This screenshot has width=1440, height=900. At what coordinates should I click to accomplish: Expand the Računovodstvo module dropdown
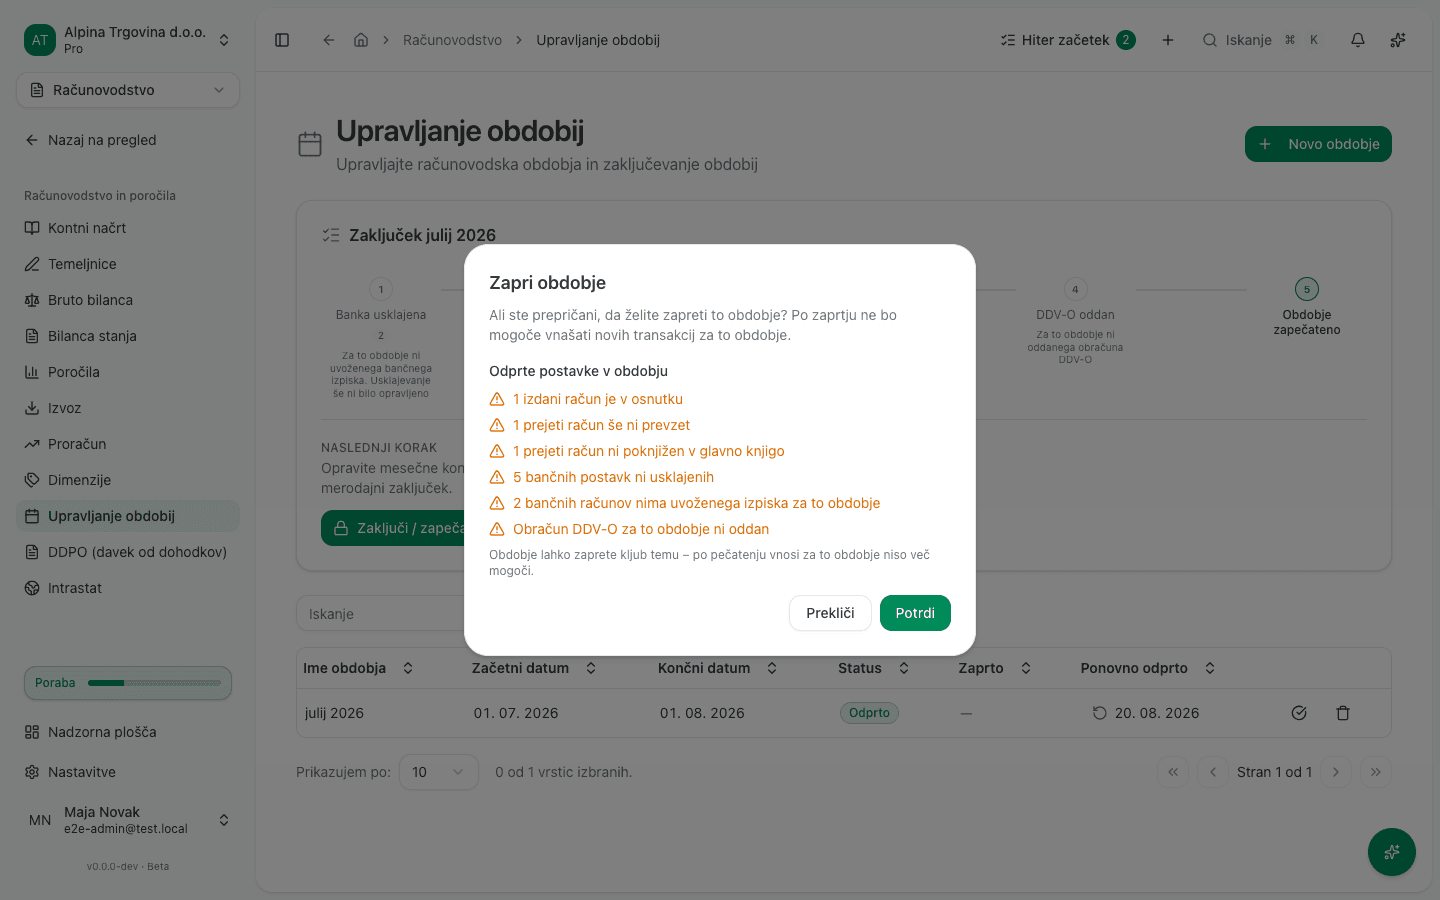(x=128, y=90)
